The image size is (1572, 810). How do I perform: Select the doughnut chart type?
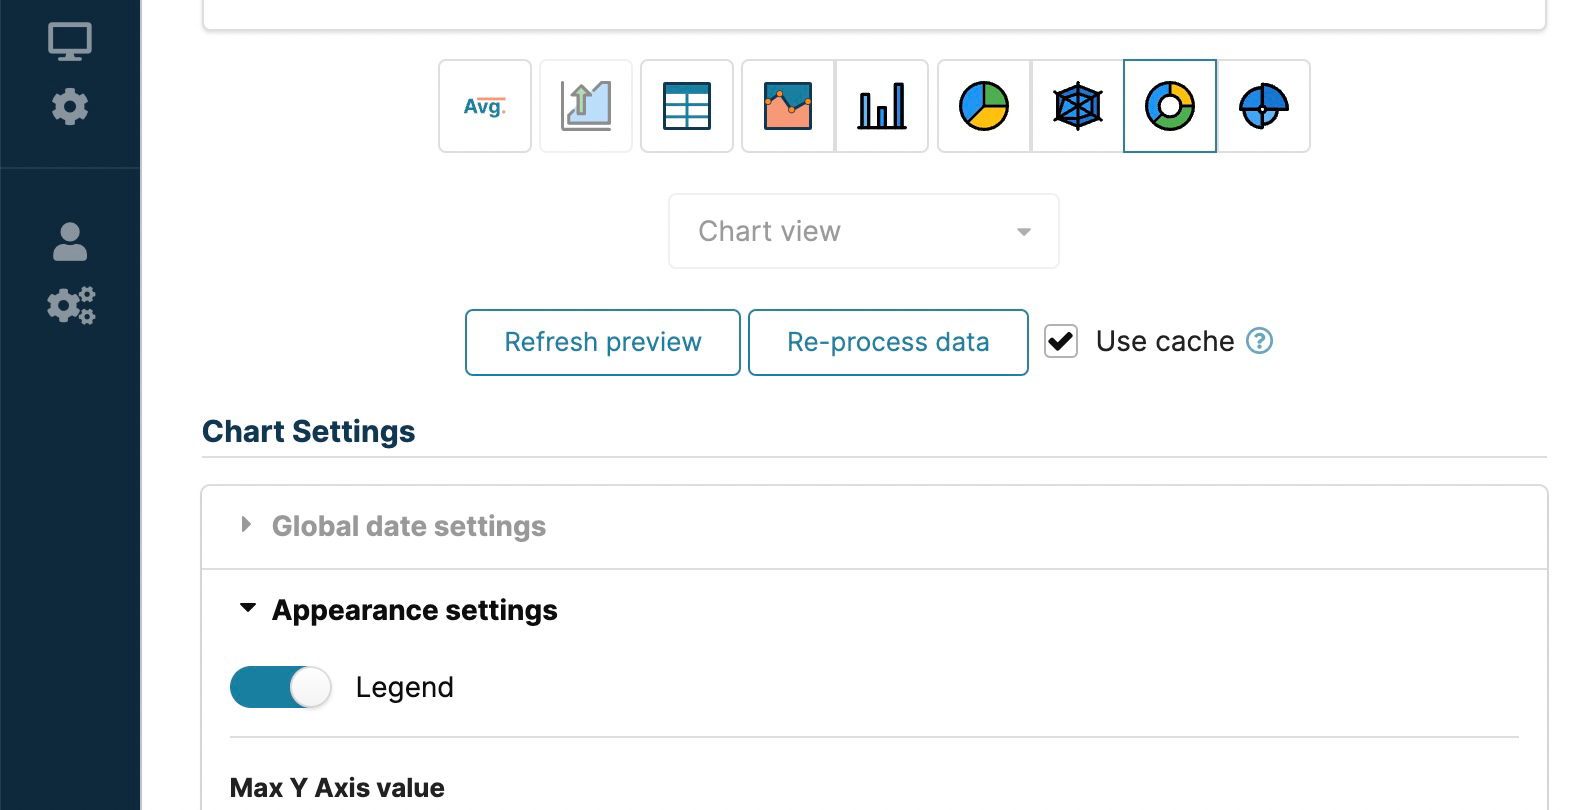[1170, 106]
